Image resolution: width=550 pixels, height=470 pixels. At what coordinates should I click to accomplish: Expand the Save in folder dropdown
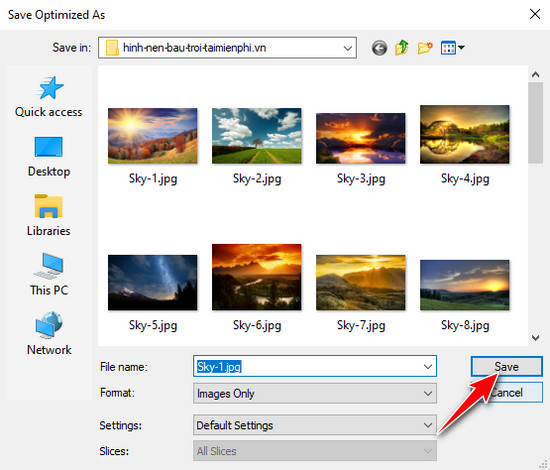click(x=348, y=48)
